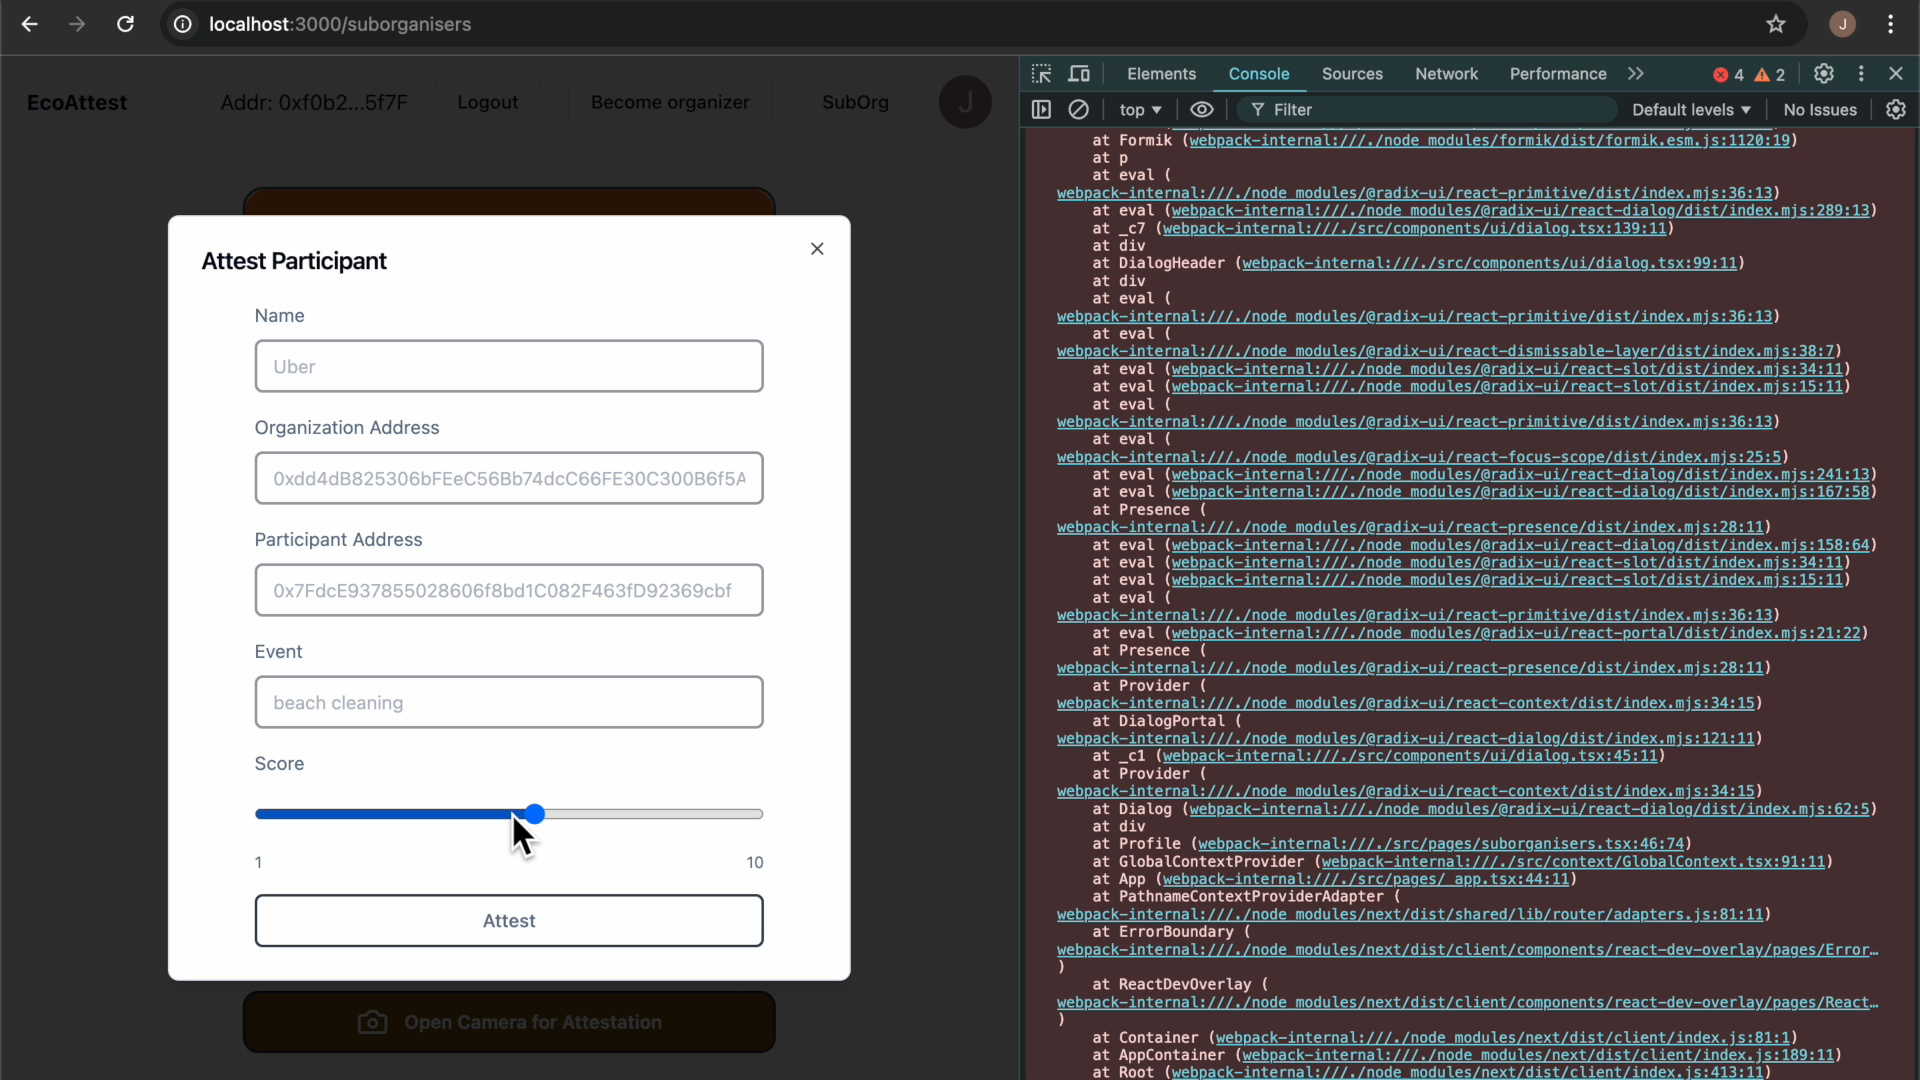Click the red errors count indicator
The width and height of the screenshot is (1920, 1080).
pos(1729,75)
